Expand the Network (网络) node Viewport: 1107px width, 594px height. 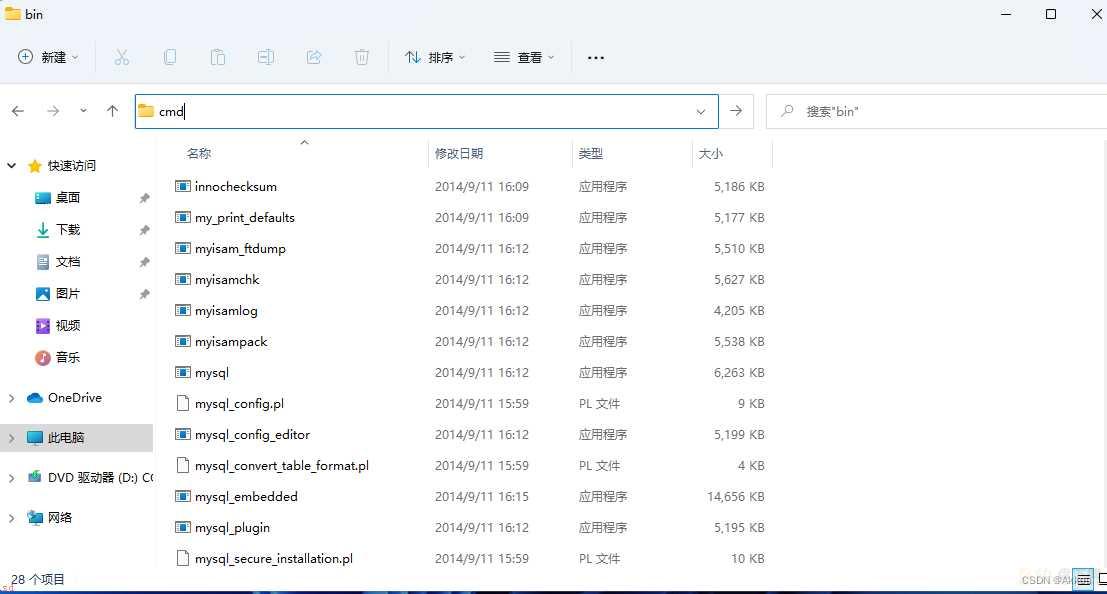(x=11, y=518)
